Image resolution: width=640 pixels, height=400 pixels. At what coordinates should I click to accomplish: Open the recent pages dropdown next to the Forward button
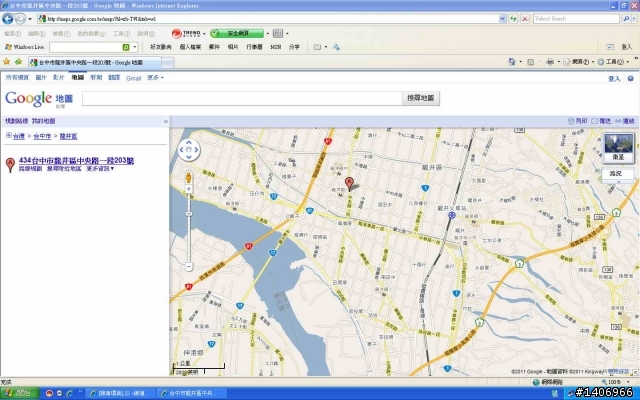[x=30, y=19]
